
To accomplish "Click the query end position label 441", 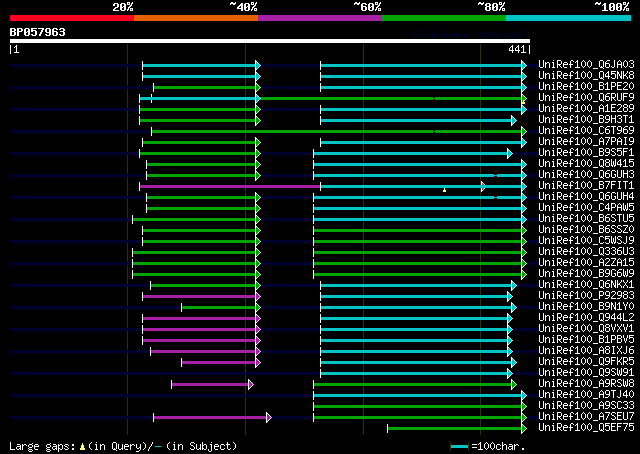I will point(517,49).
